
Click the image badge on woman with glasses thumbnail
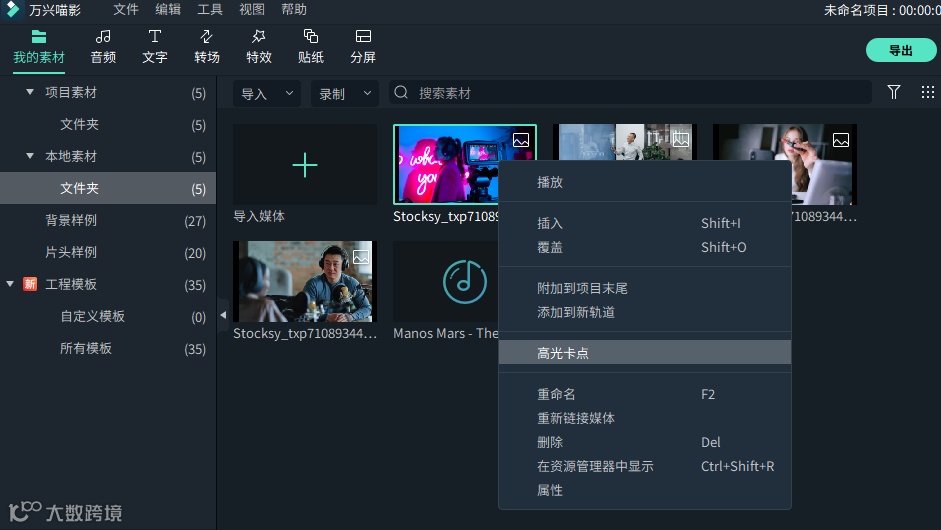[841, 140]
